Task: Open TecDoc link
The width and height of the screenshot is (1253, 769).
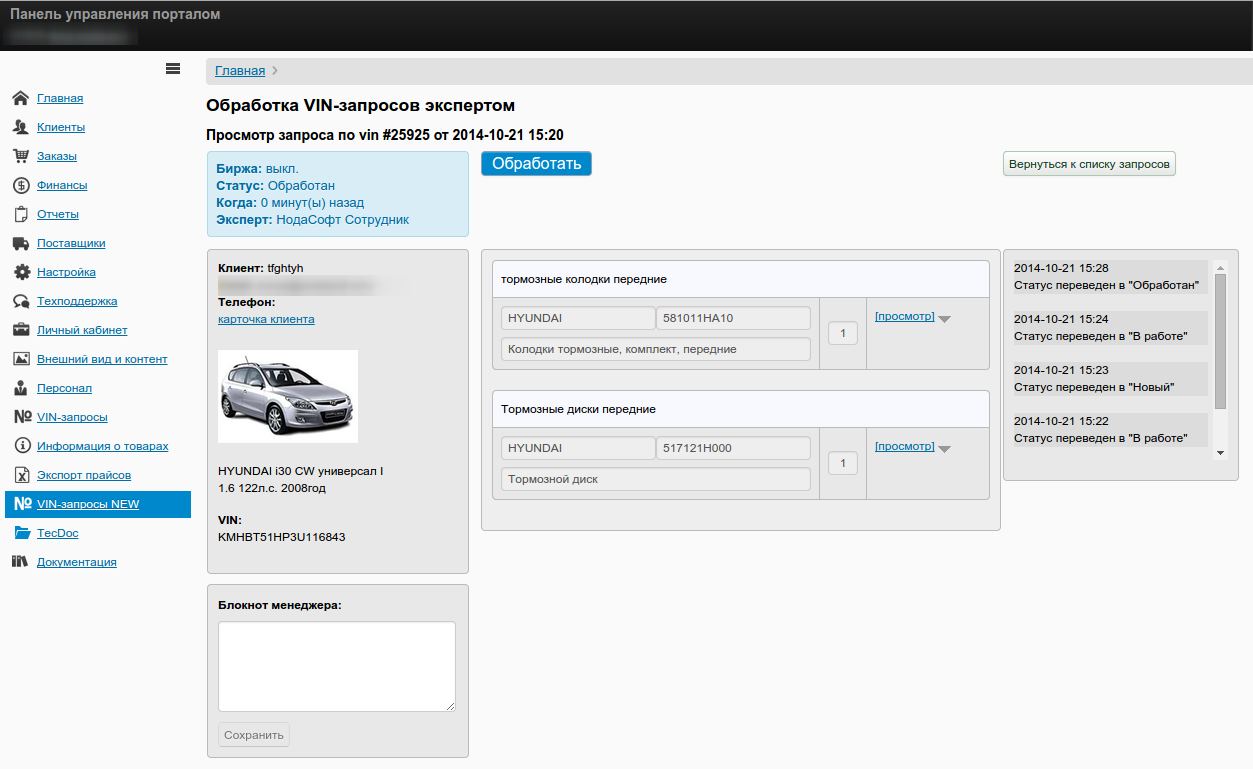Action: [x=58, y=533]
